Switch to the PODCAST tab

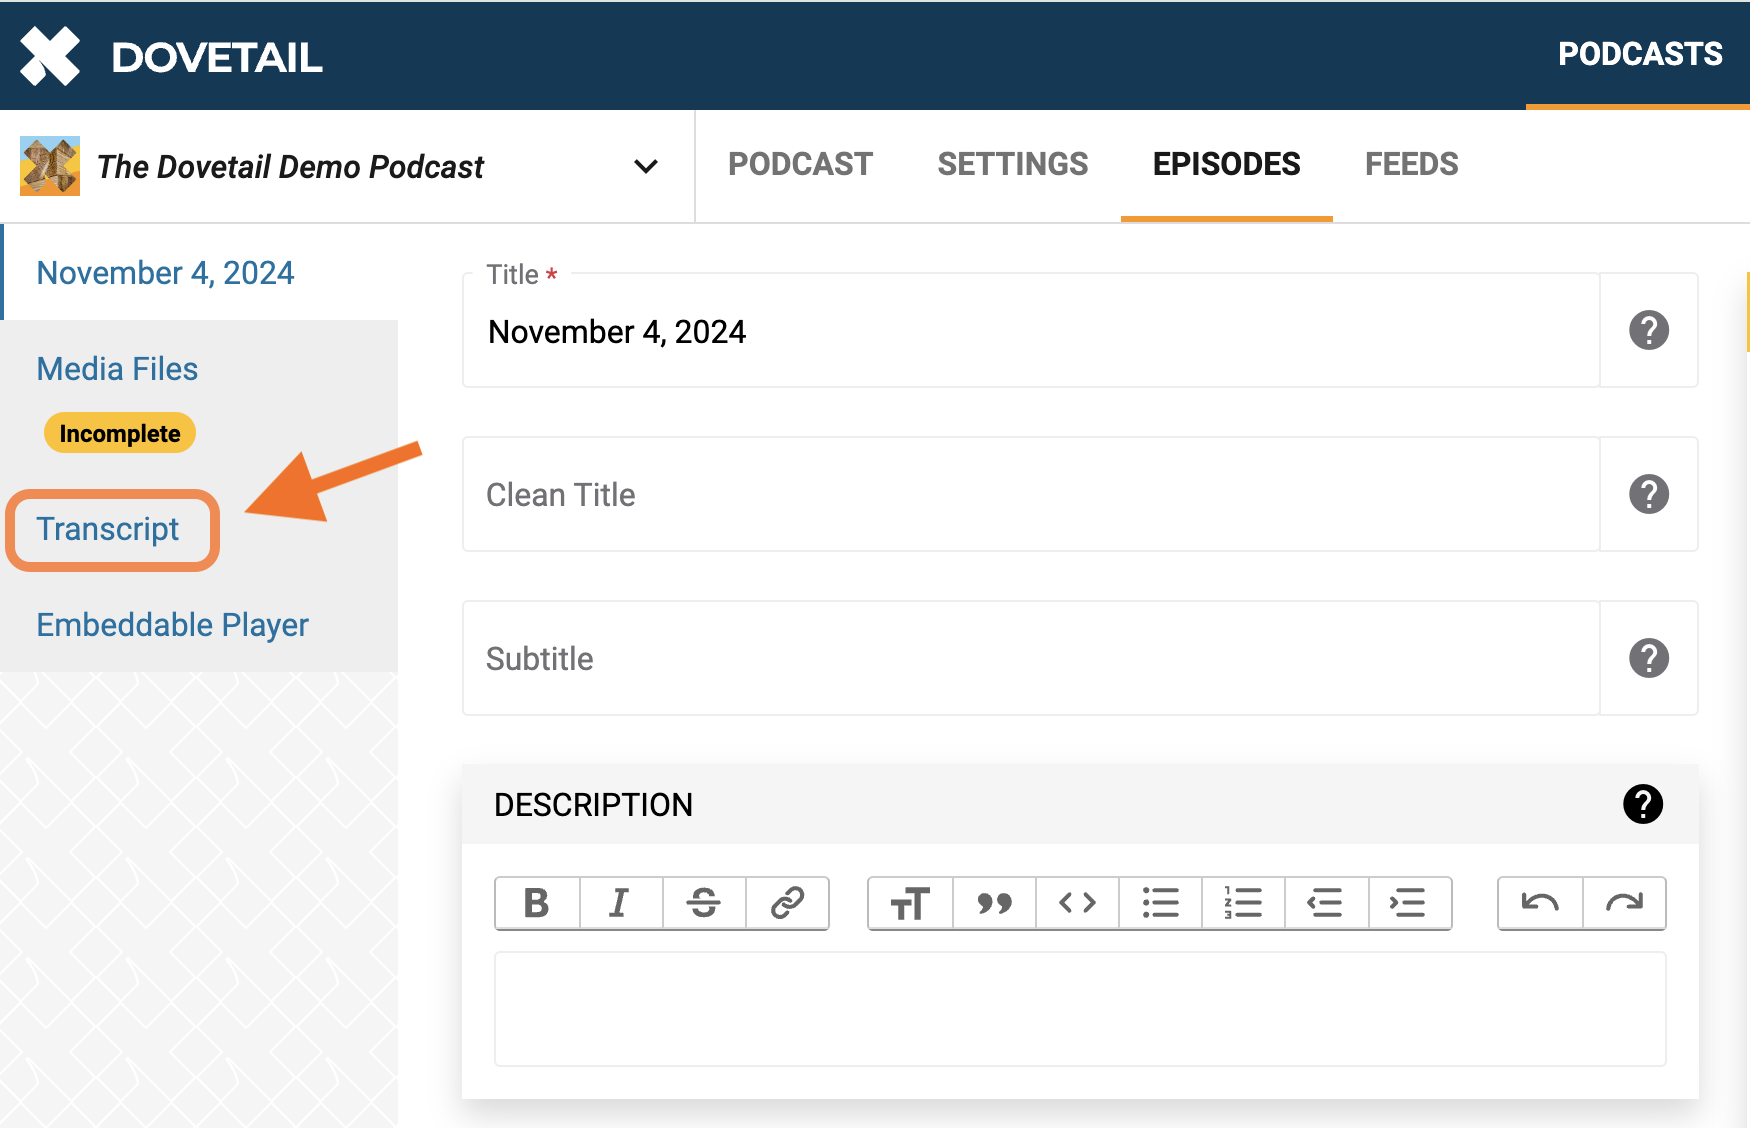800,164
